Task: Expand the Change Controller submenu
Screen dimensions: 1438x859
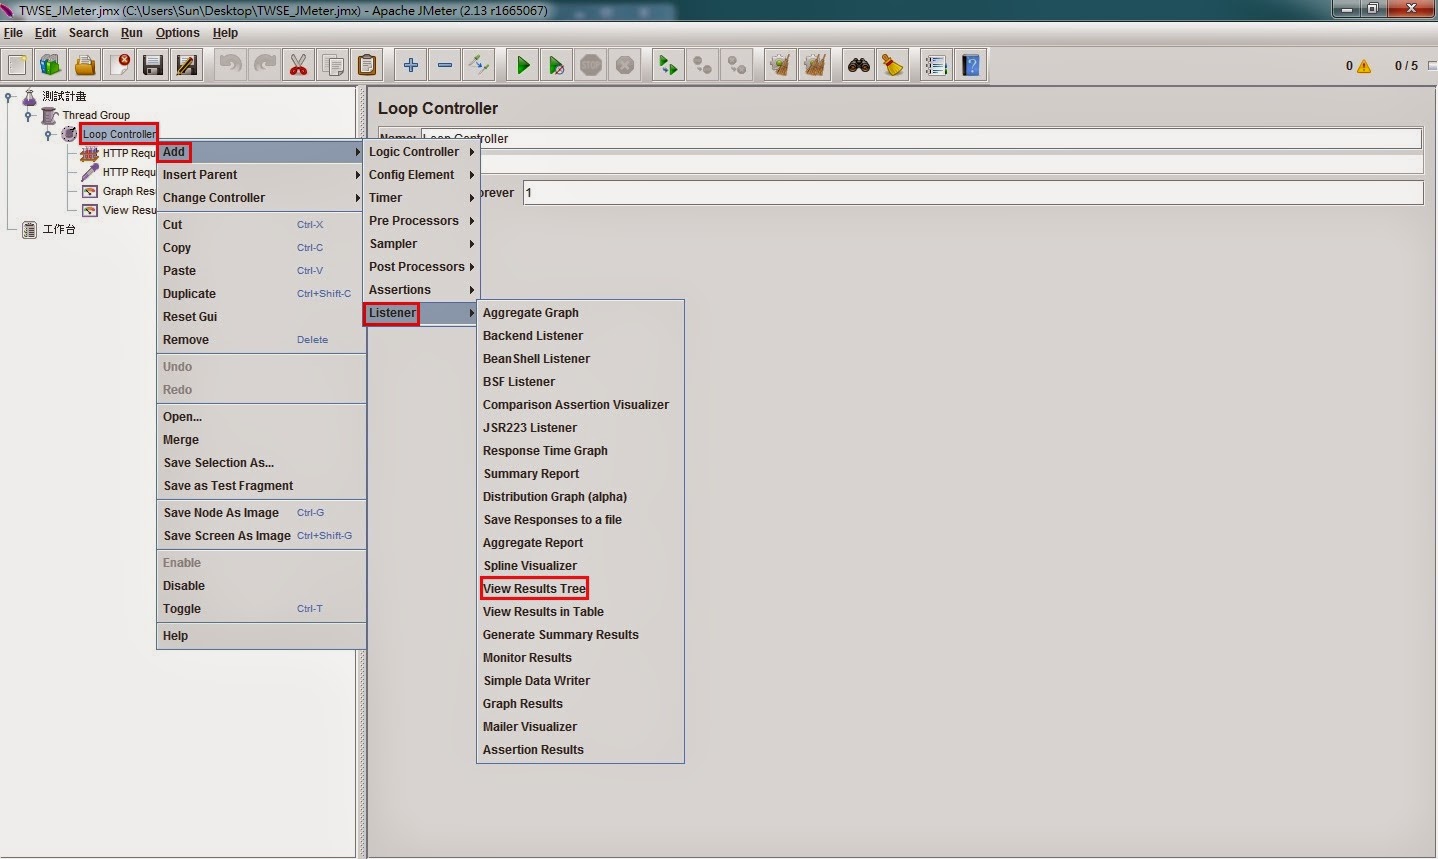Action: click(262, 198)
